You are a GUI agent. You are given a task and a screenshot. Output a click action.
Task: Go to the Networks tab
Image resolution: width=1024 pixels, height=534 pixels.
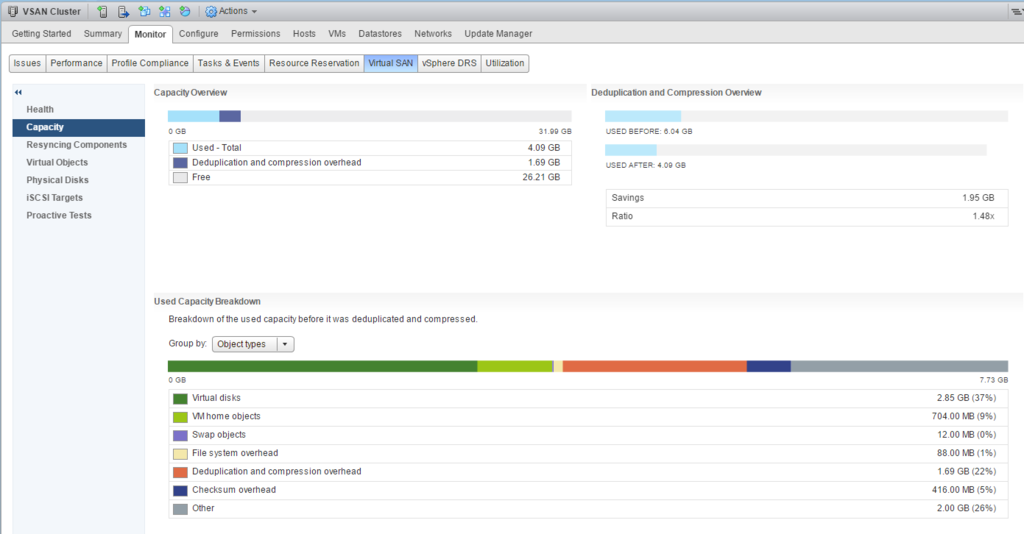[432, 34]
